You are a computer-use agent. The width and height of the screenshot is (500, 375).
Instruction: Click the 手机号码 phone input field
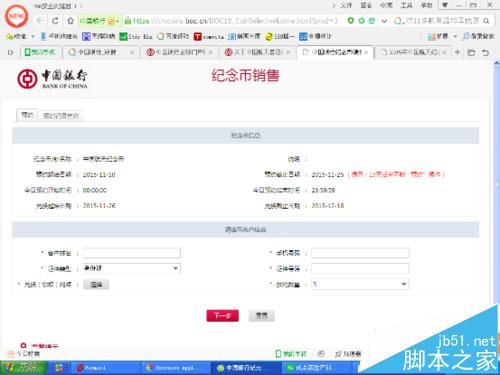point(360,253)
